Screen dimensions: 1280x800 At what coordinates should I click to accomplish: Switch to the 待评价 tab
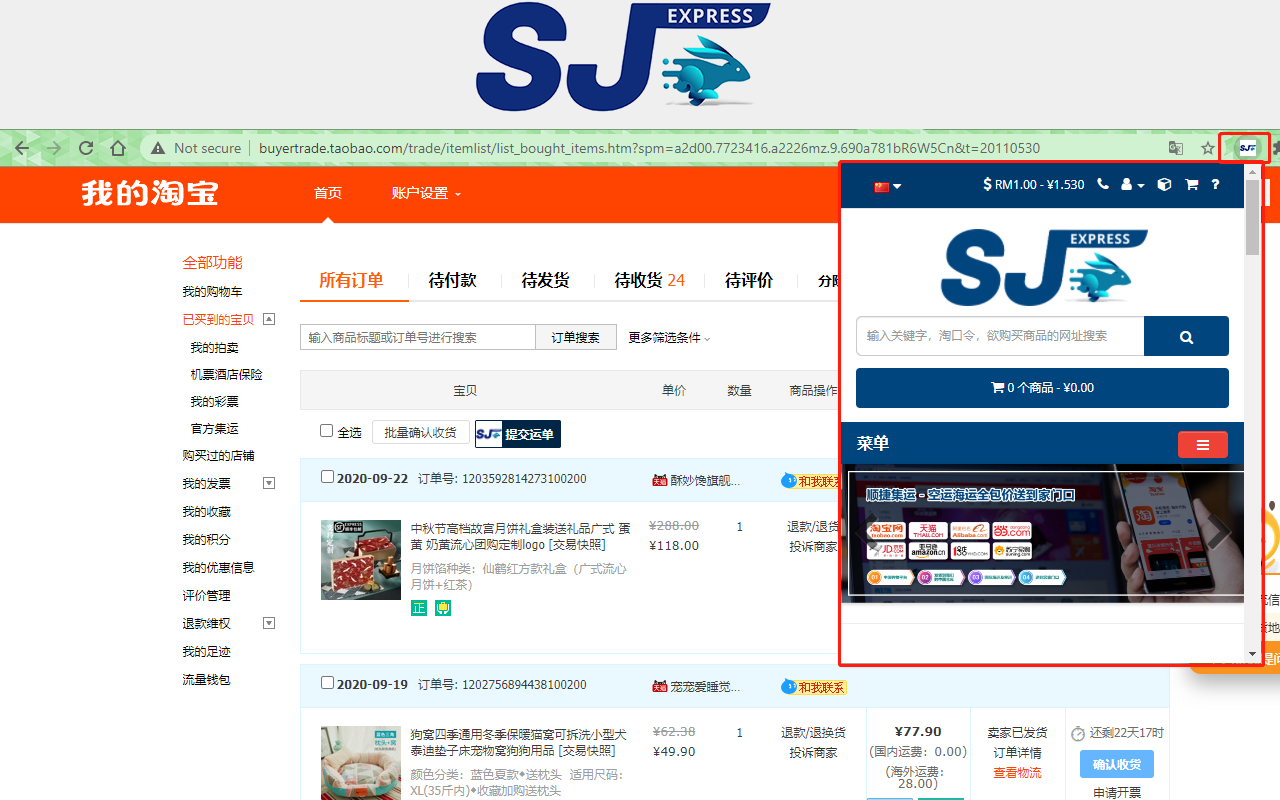749,280
